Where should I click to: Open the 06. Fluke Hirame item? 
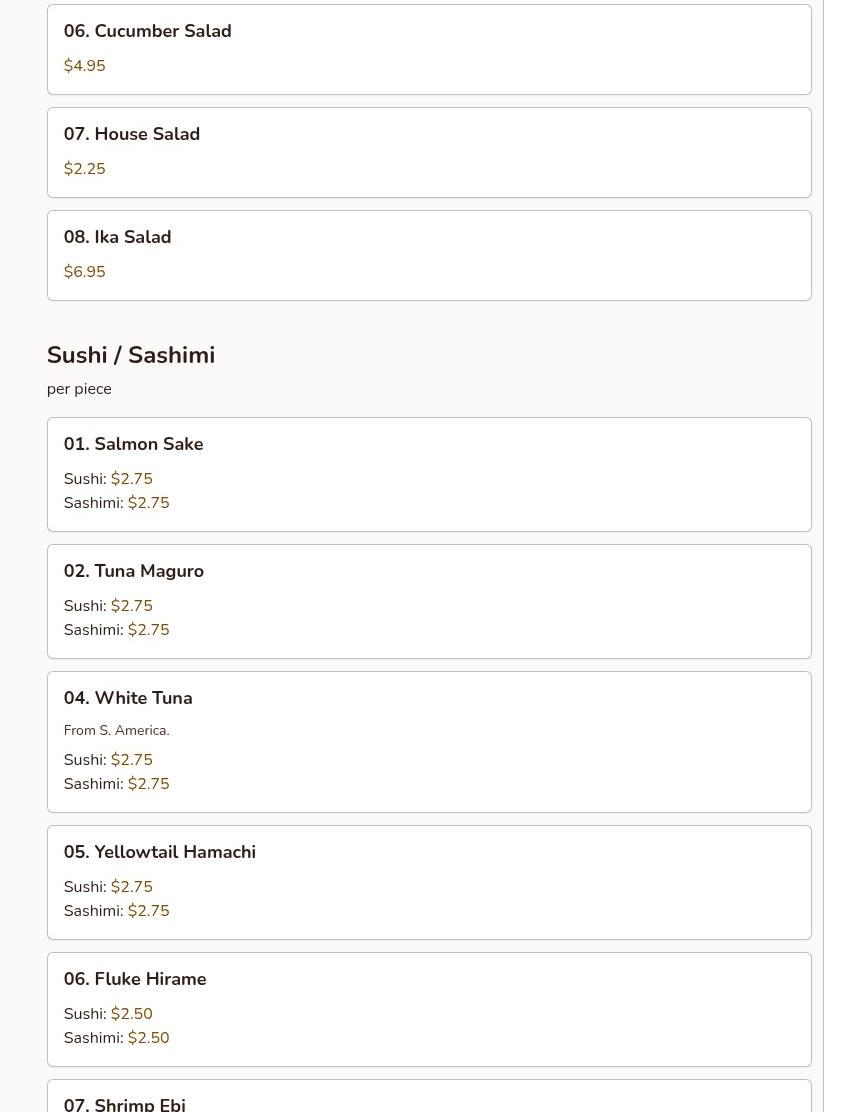(135, 979)
